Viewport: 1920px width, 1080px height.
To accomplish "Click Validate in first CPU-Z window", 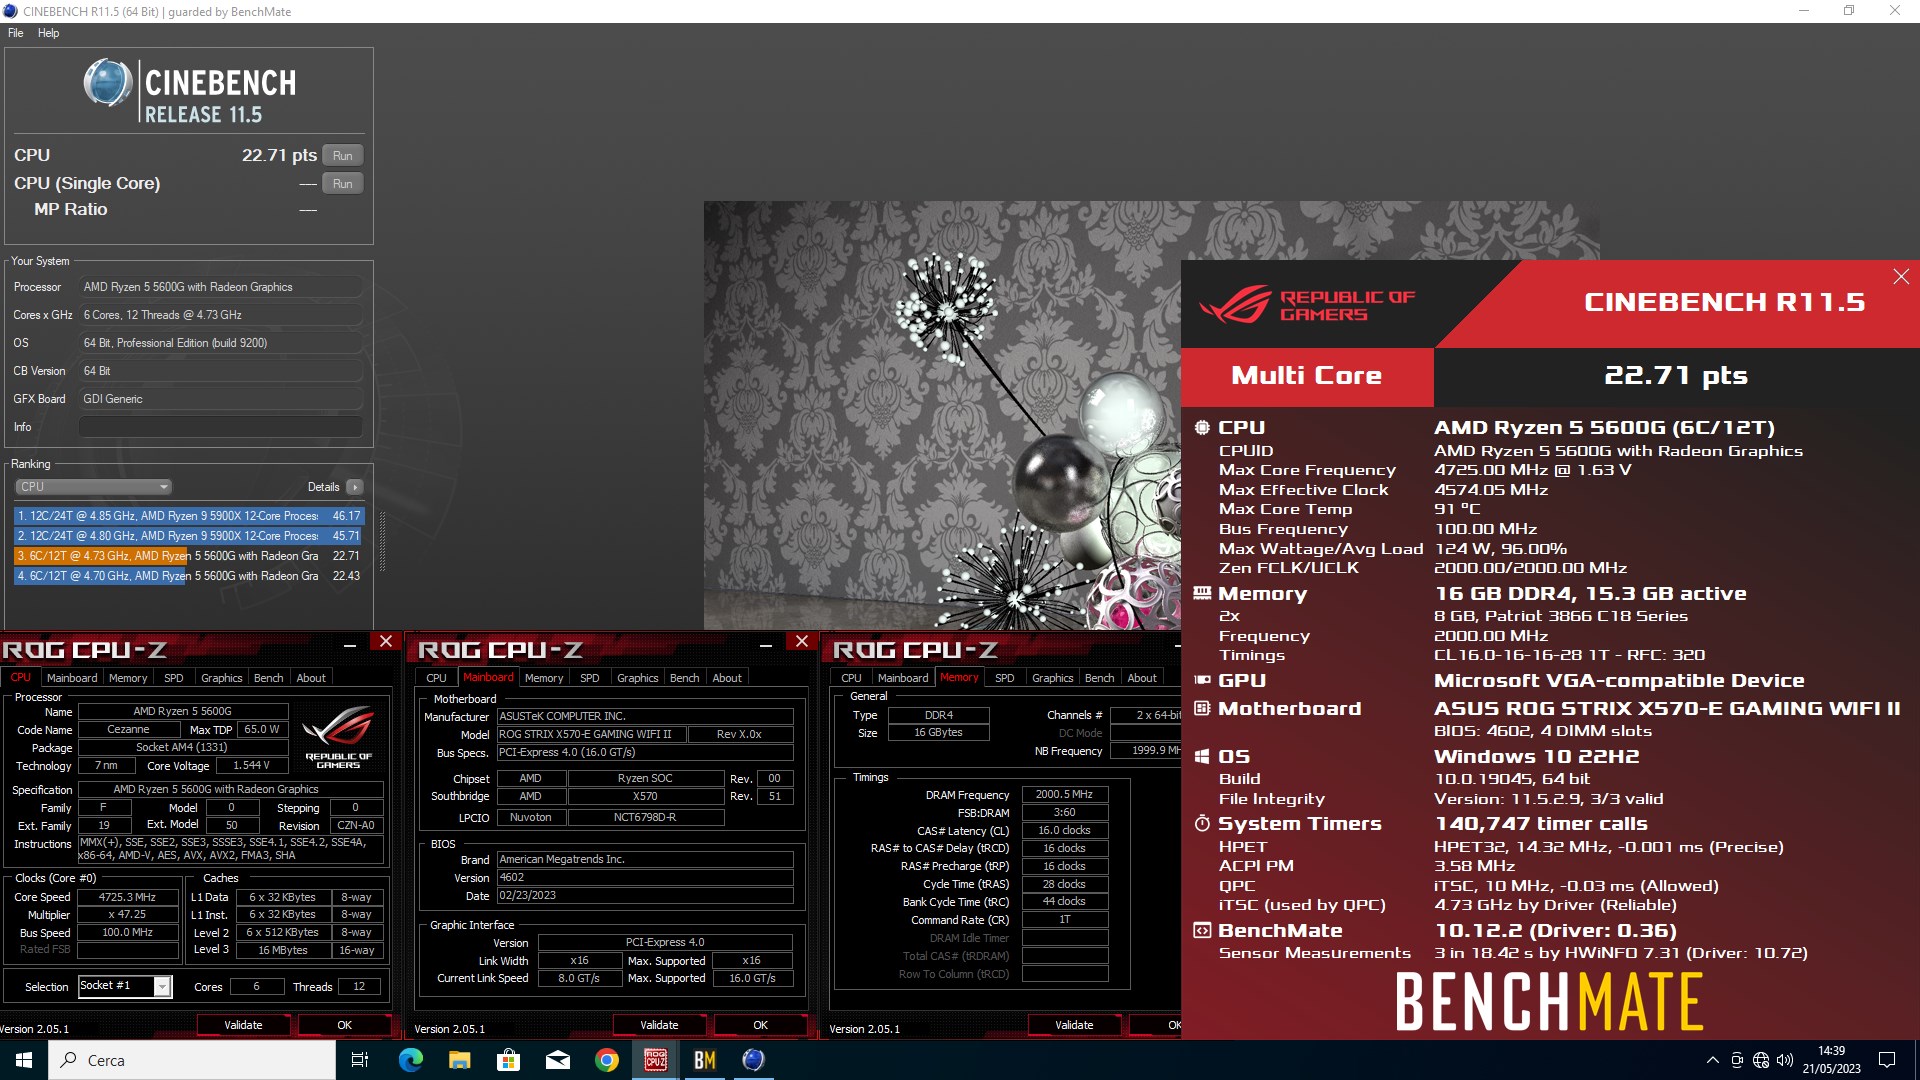I will tap(243, 1025).
